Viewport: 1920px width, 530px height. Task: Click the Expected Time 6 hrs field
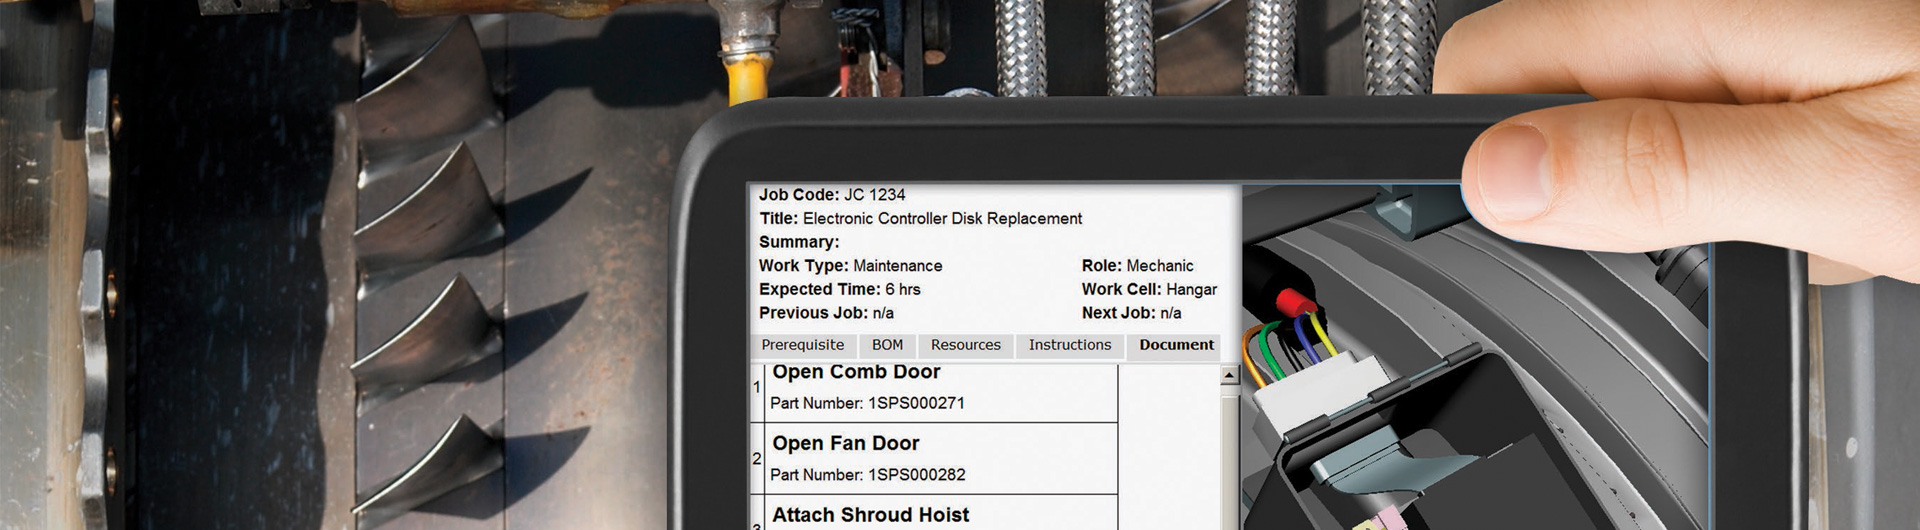tap(839, 289)
